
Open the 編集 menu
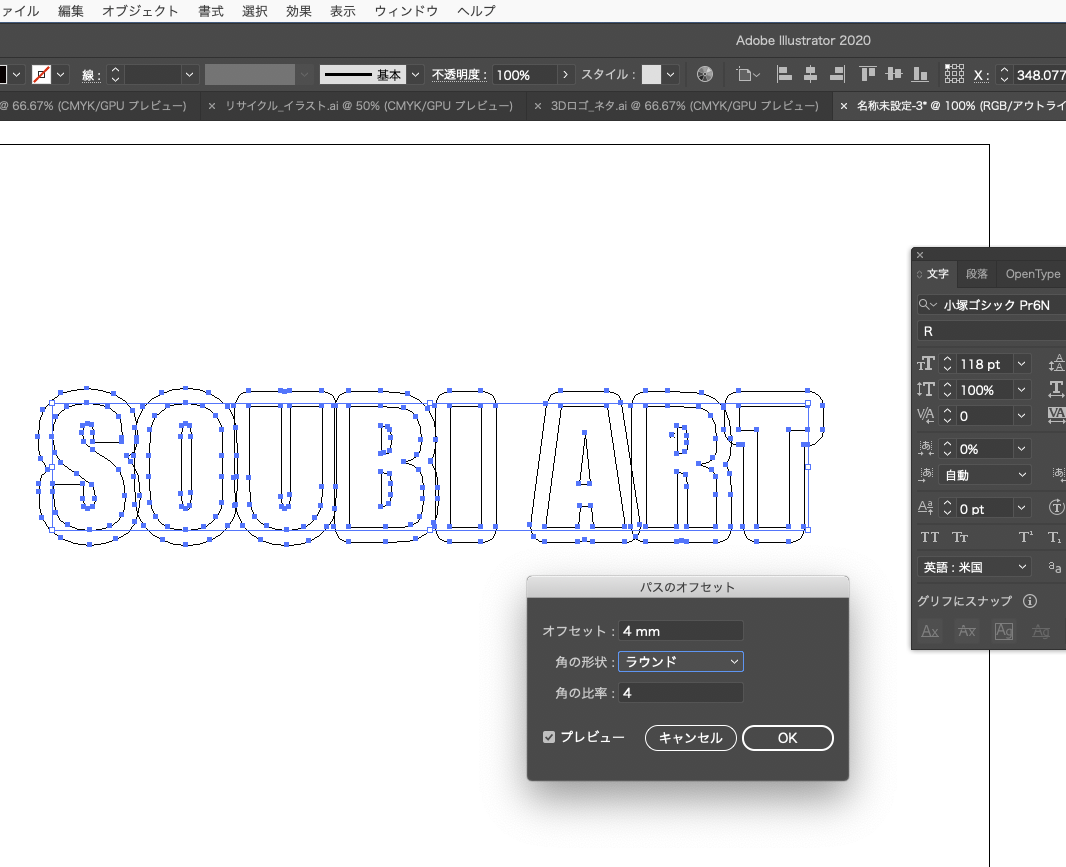pos(71,11)
